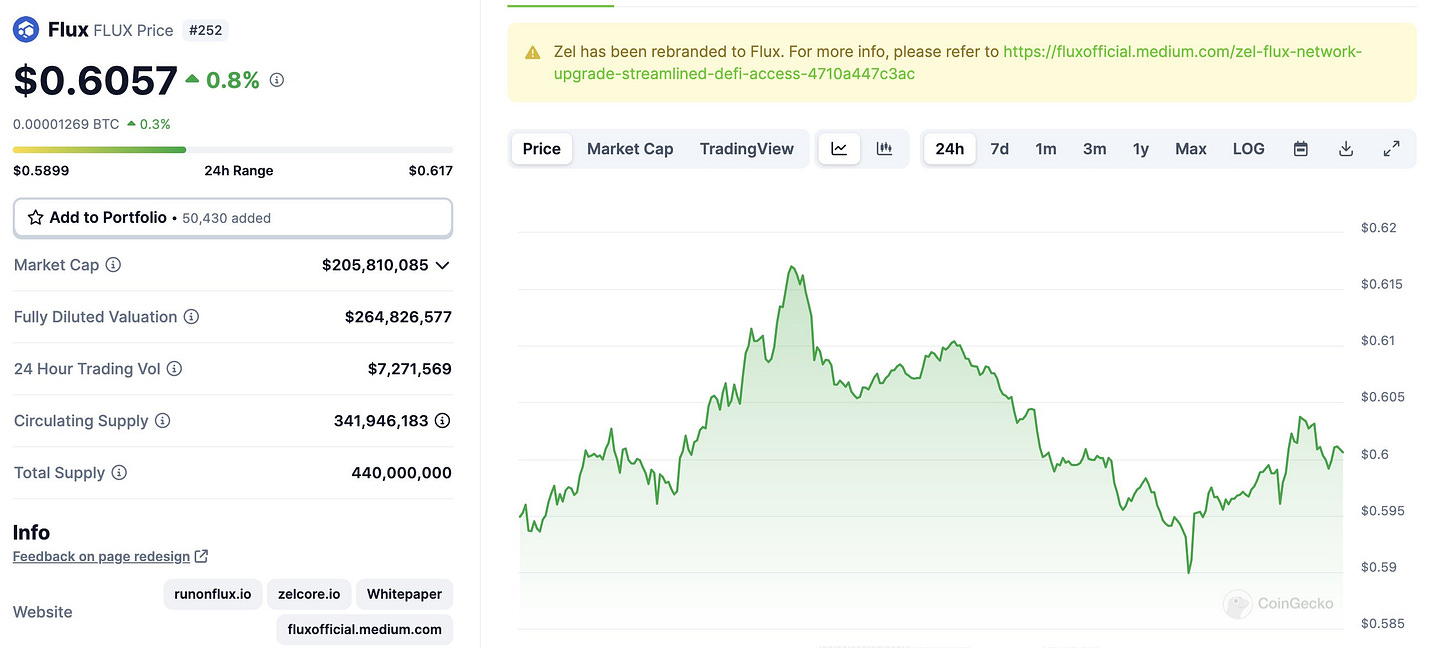Select the Price chart tab
Screen dimensions: 1456x648
542,149
